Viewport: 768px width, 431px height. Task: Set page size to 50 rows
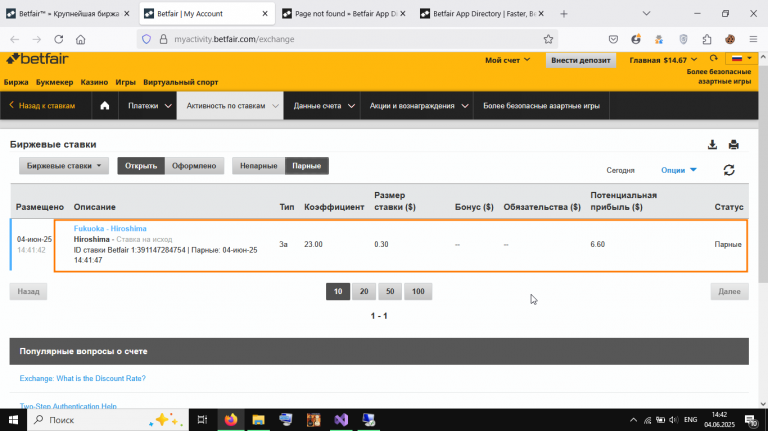click(x=390, y=291)
